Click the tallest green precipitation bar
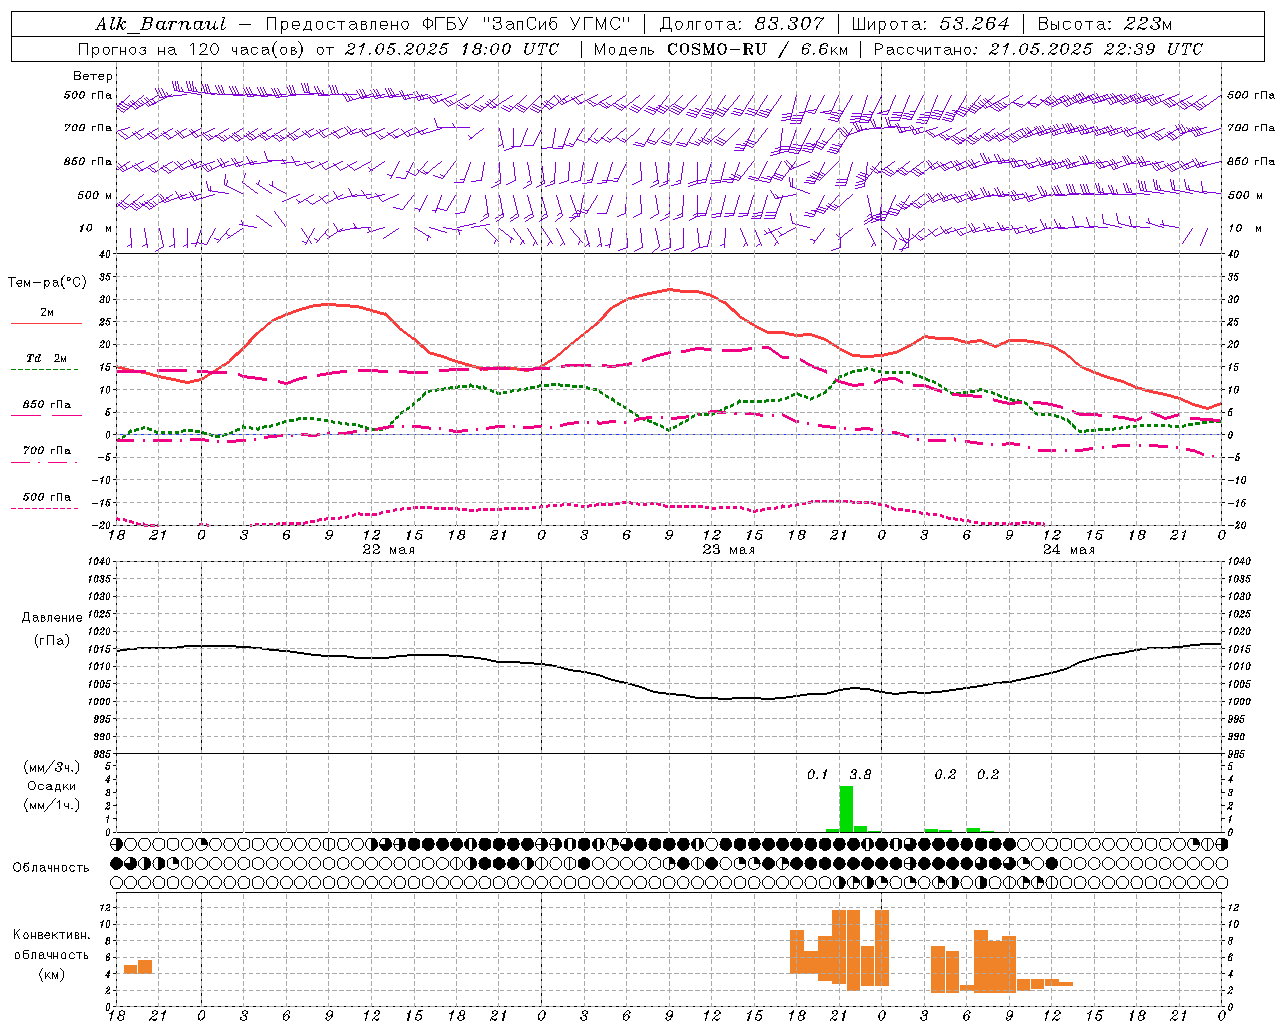Image resolution: width=1280 pixels, height=1024 pixels. [846, 809]
